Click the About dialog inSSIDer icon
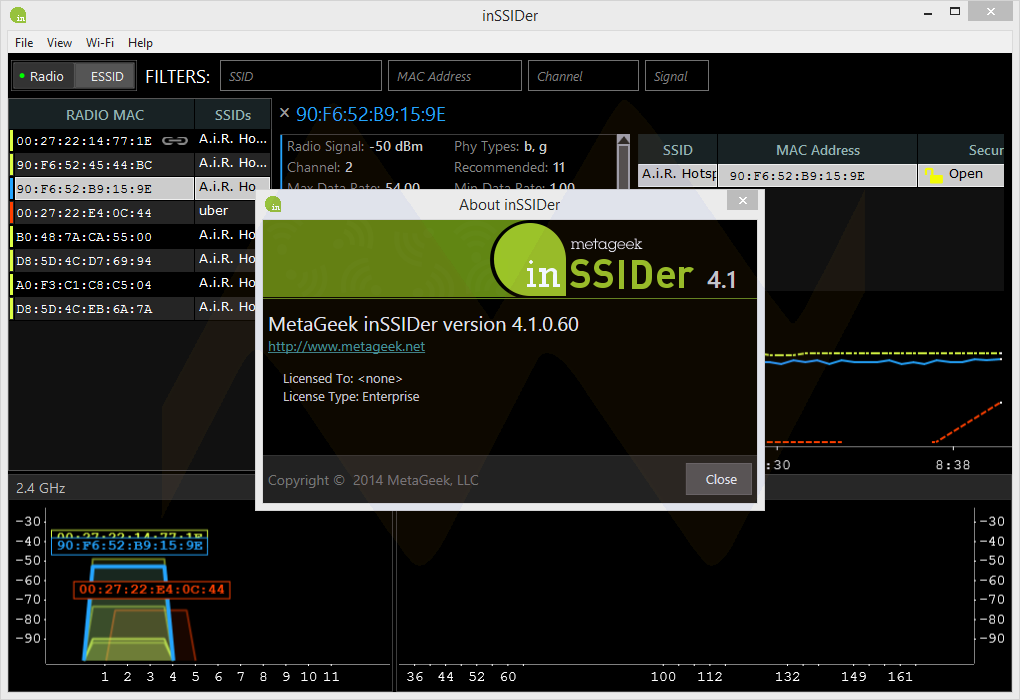The width and height of the screenshot is (1020, 700). coord(274,204)
